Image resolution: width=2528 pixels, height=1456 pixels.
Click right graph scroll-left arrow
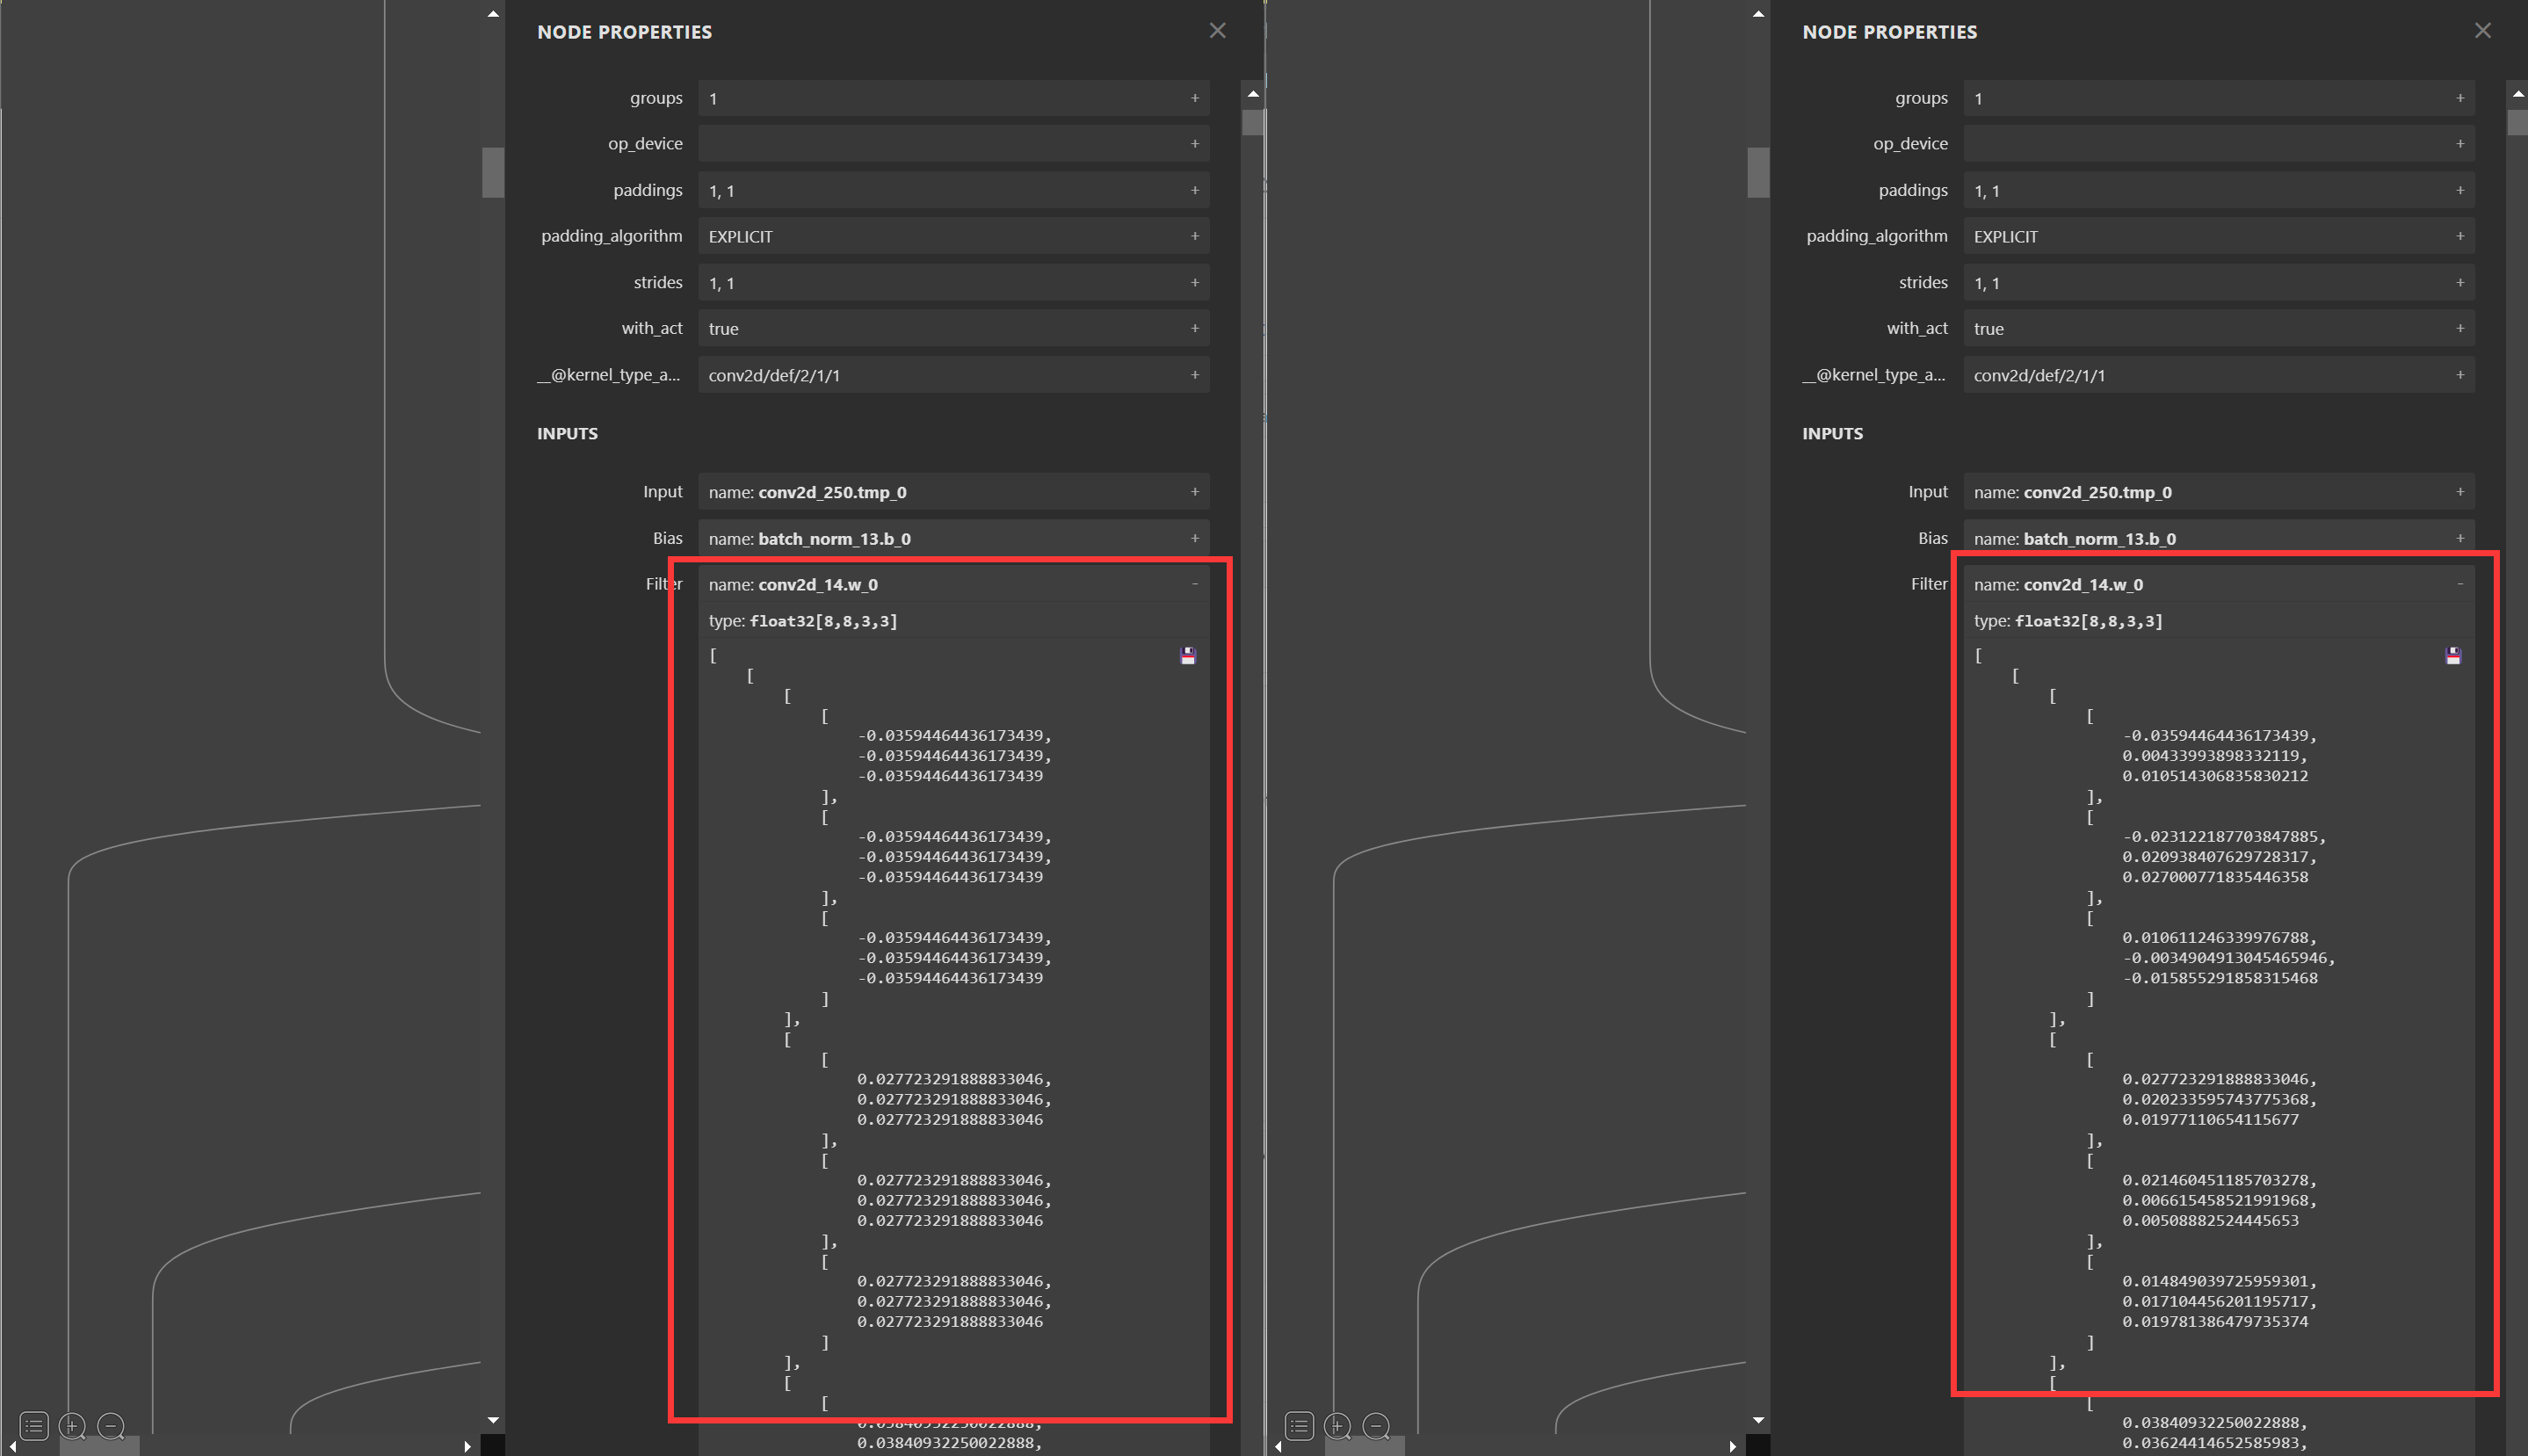click(x=1277, y=1446)
